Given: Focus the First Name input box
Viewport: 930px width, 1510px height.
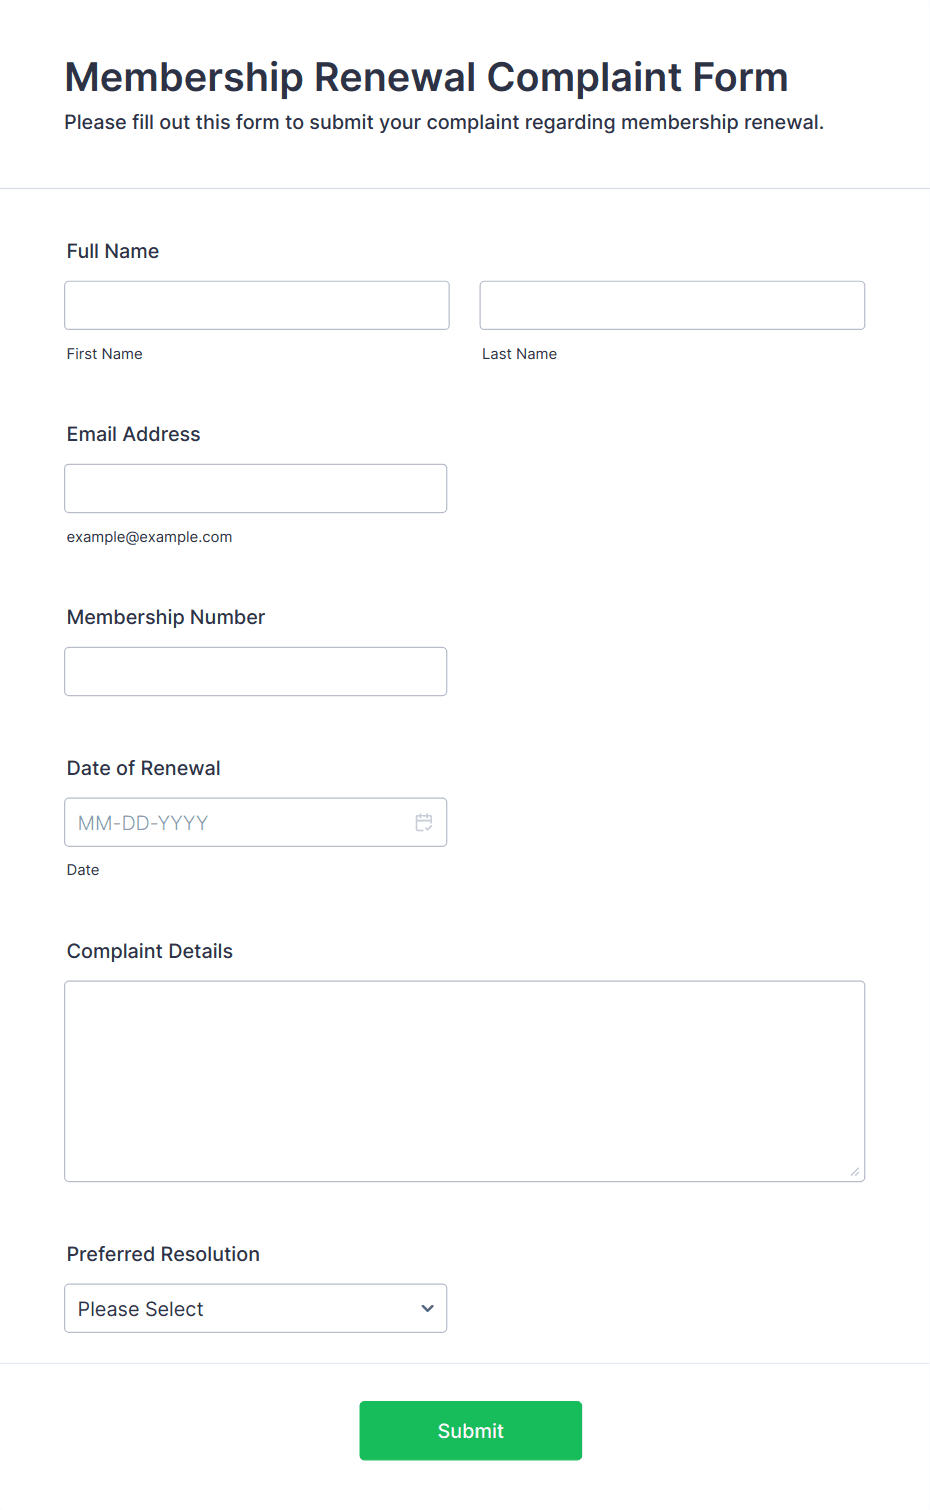Looking at the screenshot, I should (257, 305).
